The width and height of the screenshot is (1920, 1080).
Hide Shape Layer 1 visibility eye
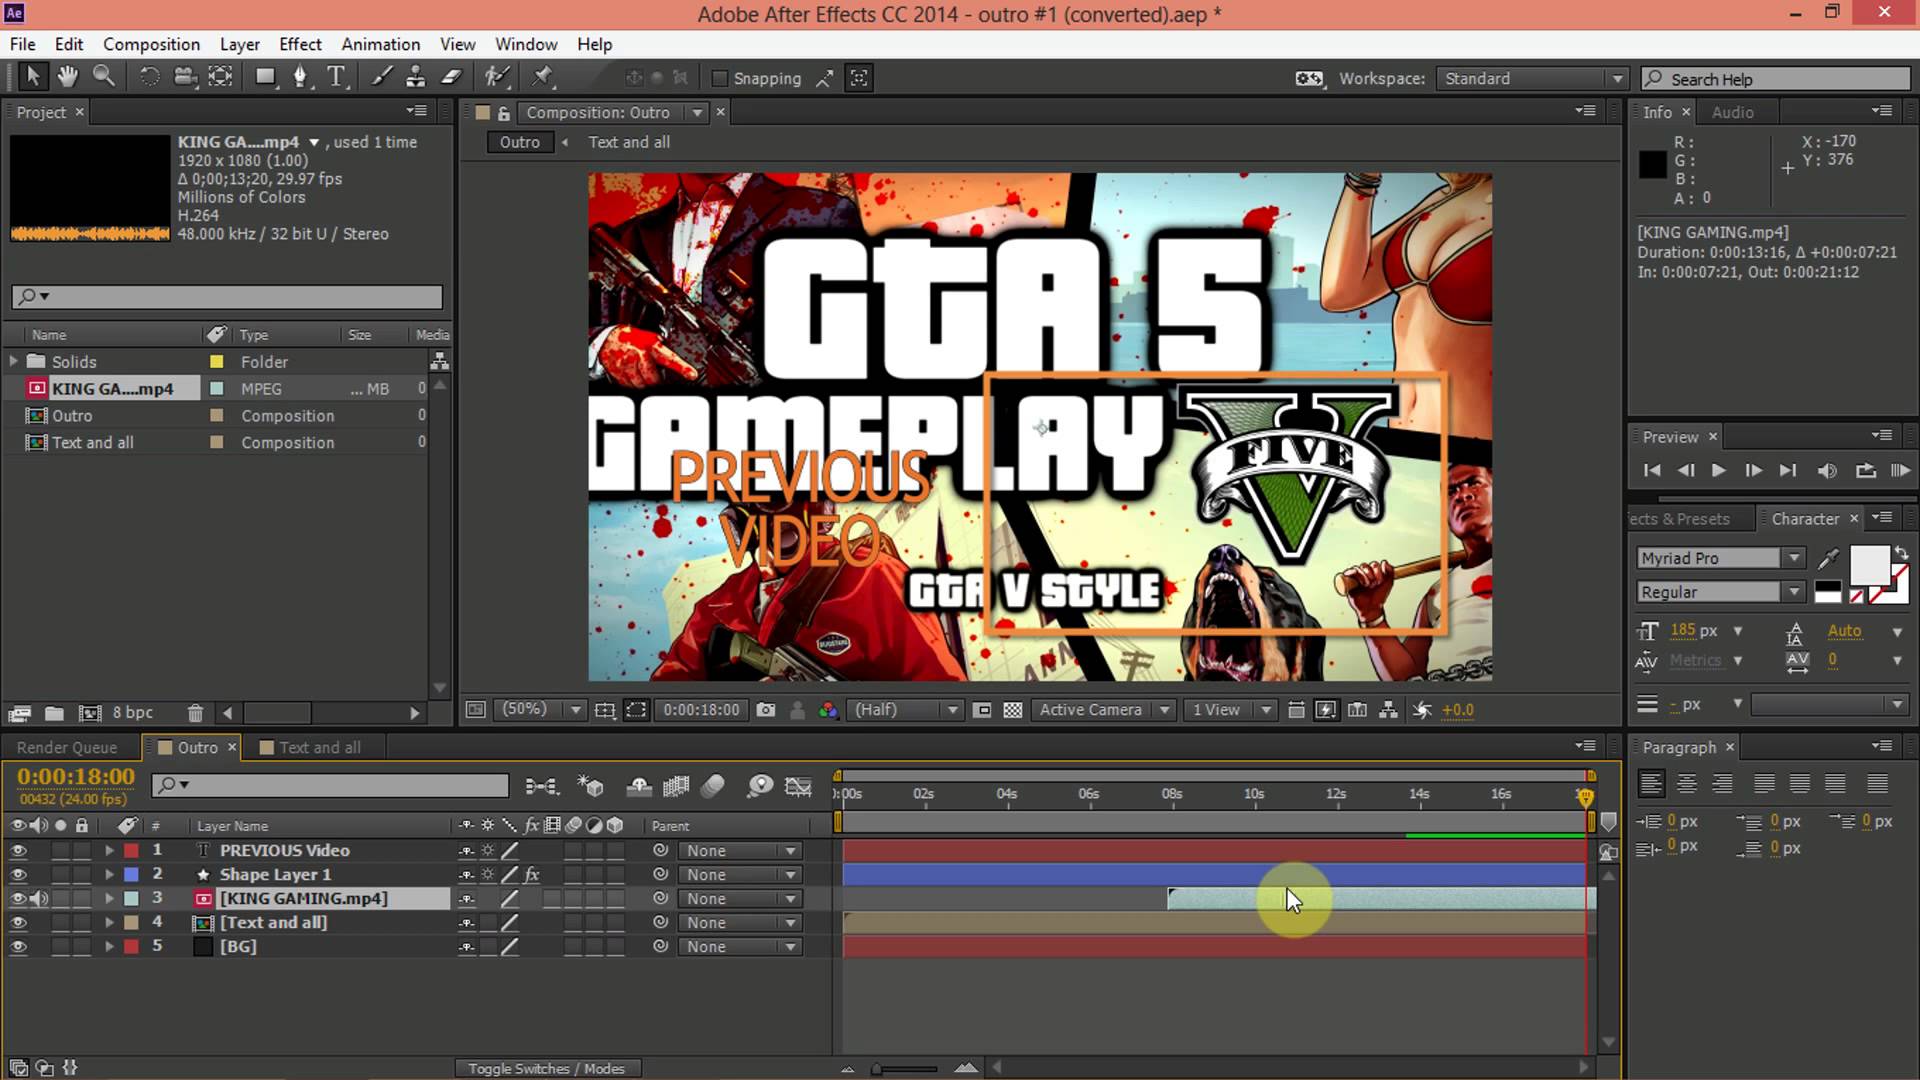click(x=18, y=875)
